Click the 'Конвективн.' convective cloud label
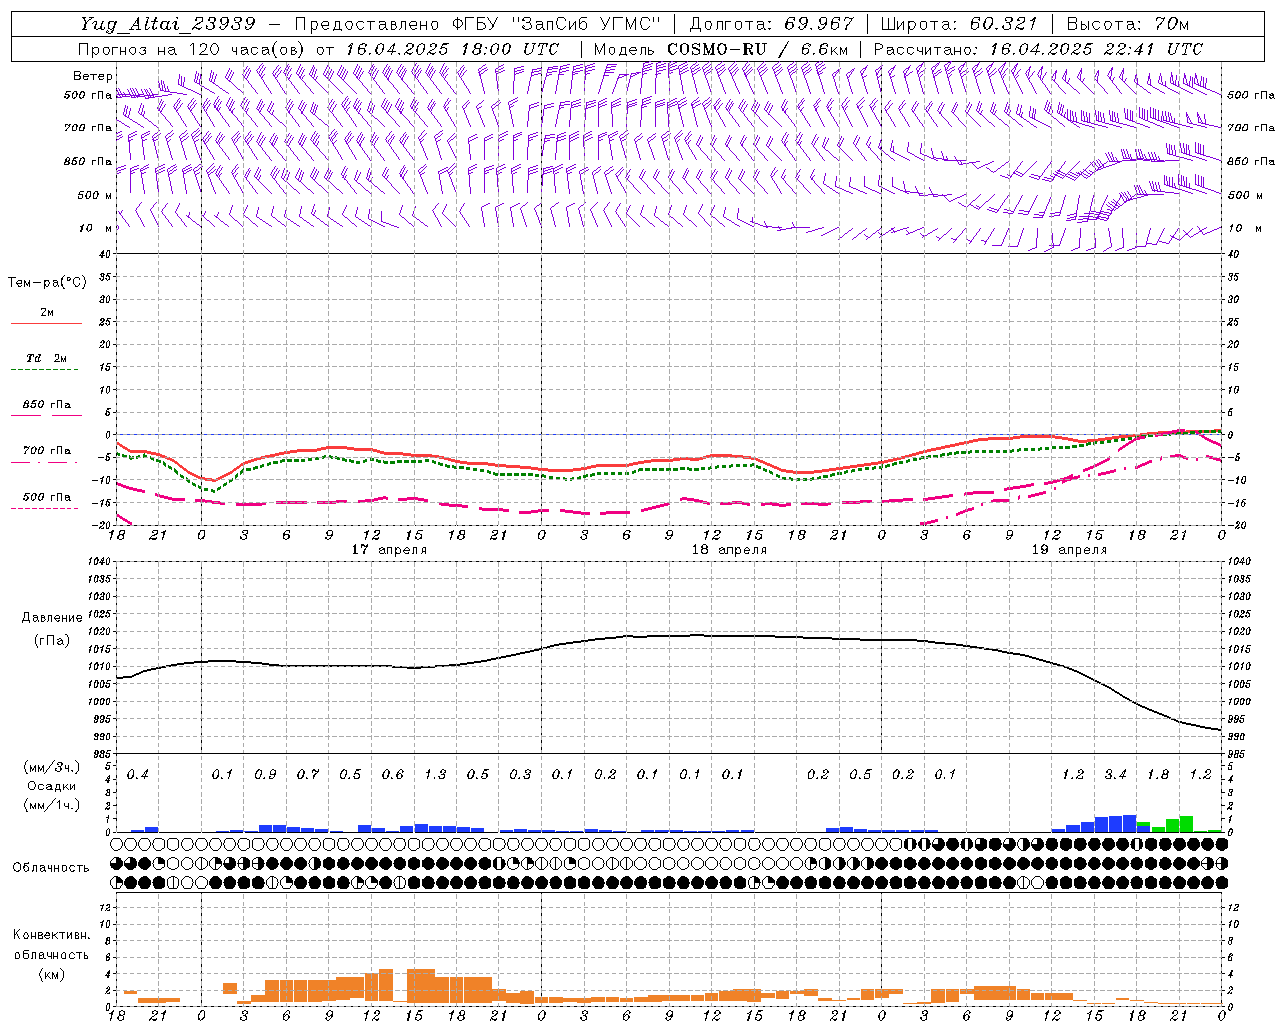Image resolution: width=1280 pixels, height=1024 pixels. tap(51, 935)
